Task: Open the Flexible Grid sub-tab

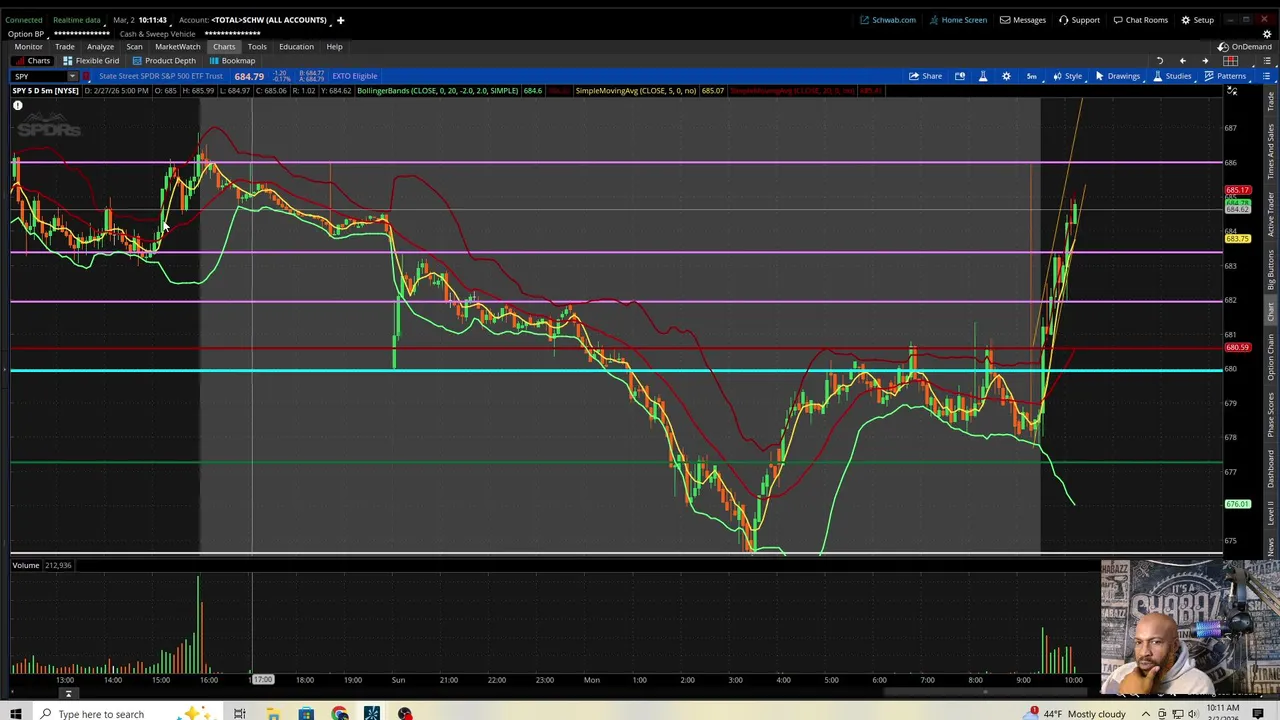Action: click(91, 61)
